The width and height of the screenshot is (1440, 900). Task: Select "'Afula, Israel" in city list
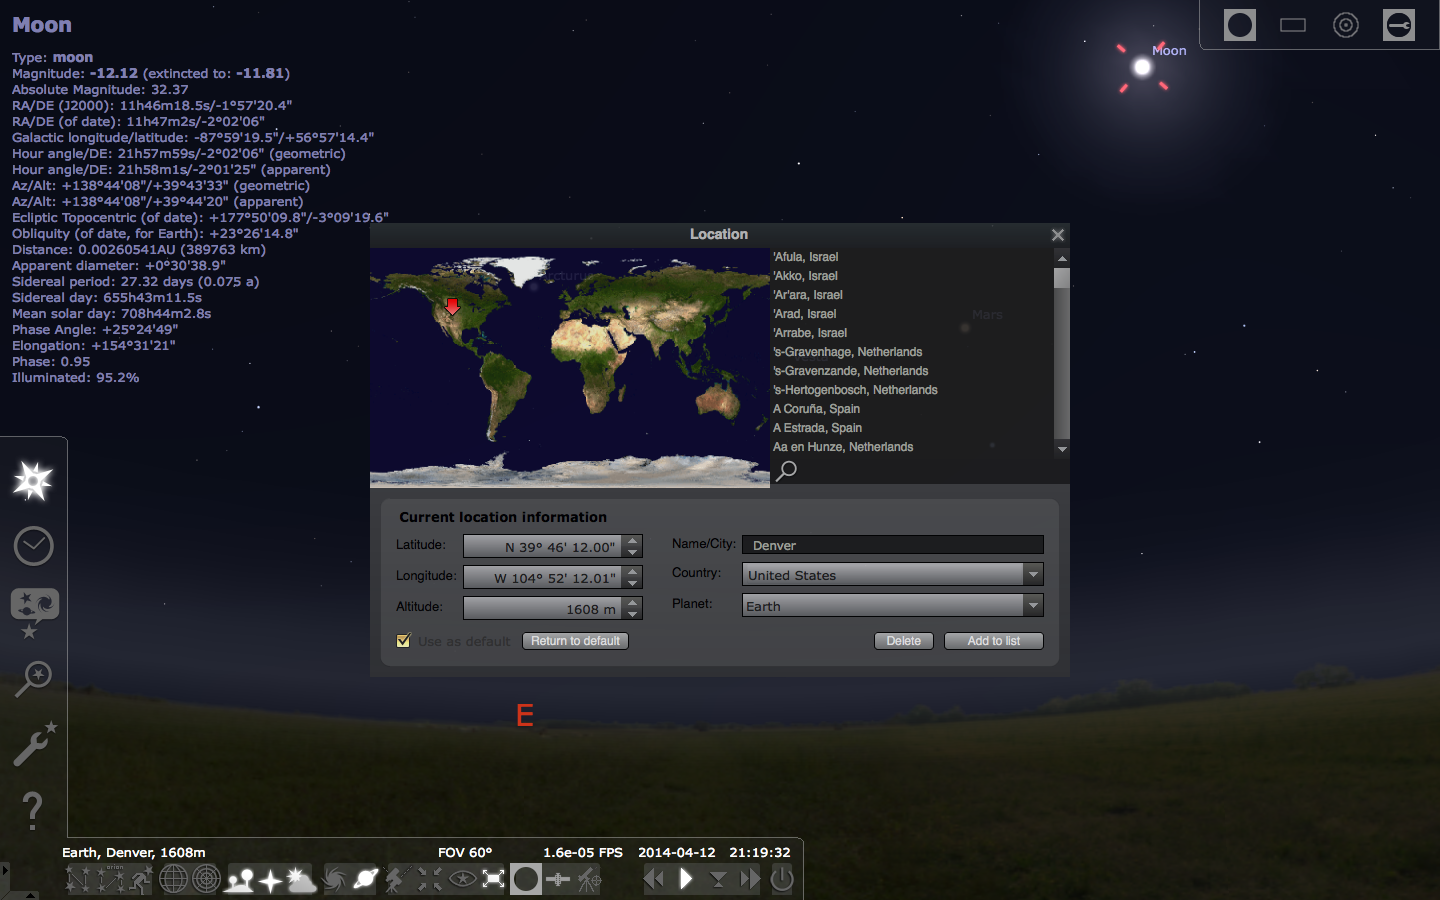coord(805,257)
